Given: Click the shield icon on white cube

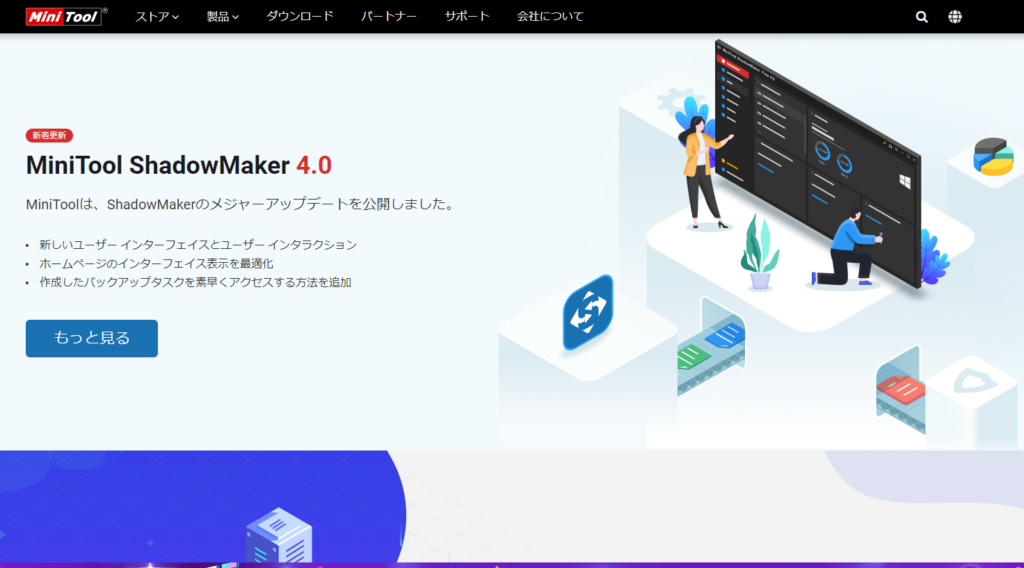Looking at the screenshot, I should click(x=974, y=381).
